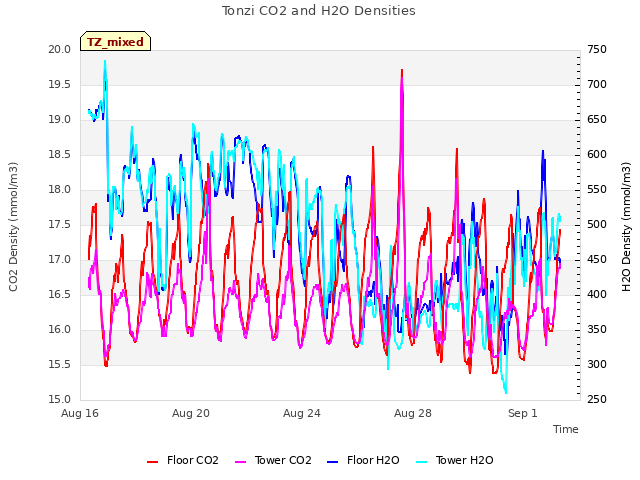Select the Tower CO2 legend entry

click(x=273, y=460)
